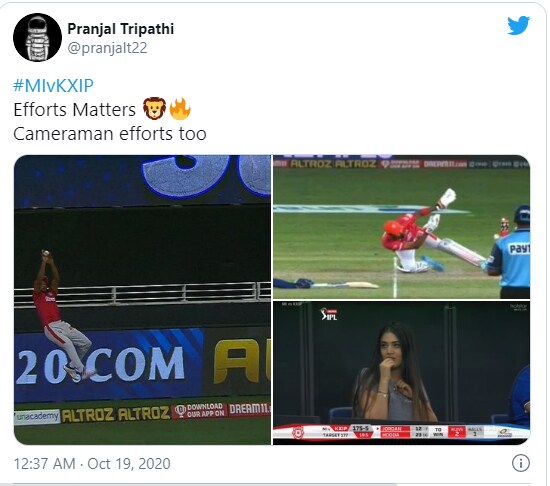Click the 'Efforts Matters' tweet text
The width and height of the screenshot is (550, 486).
pos(74,109)
